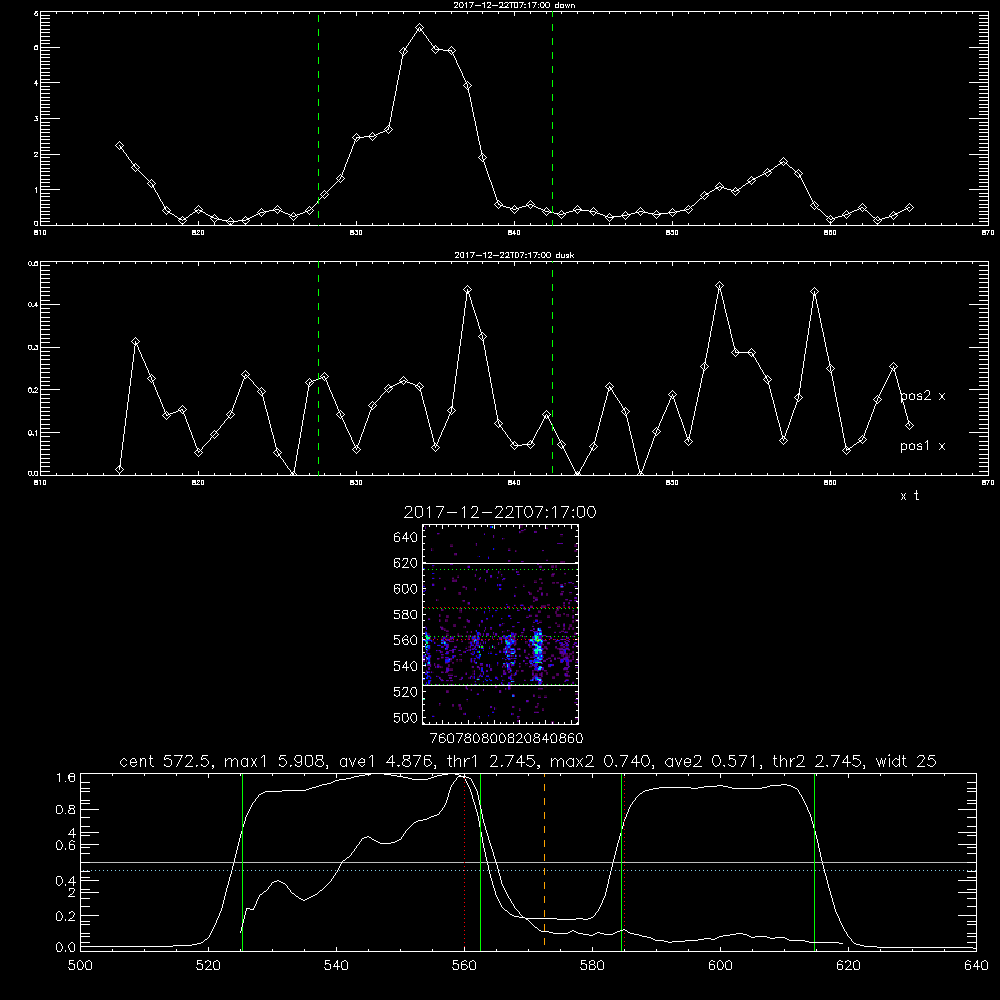Click the 0.8 y-axis label of profile plot
1000x1000 pixels.
tap(66, 809)
